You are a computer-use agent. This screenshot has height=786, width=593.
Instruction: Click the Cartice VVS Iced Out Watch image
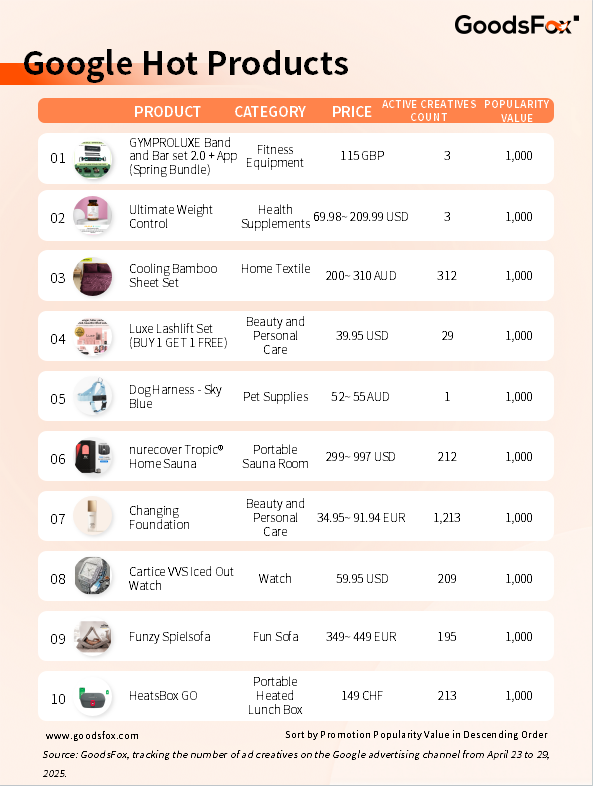click(x=93, y=576)
